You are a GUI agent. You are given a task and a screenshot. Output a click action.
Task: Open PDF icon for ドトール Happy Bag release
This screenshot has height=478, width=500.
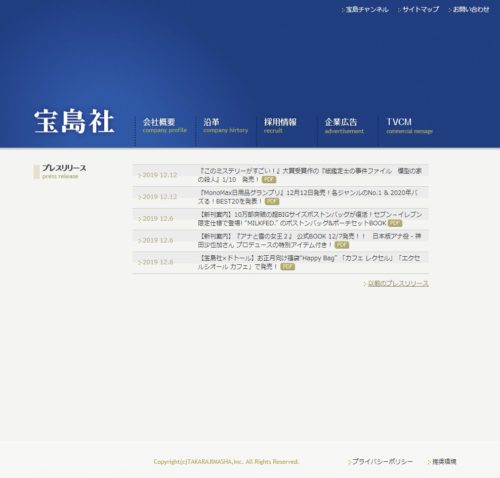pos(287,267)
